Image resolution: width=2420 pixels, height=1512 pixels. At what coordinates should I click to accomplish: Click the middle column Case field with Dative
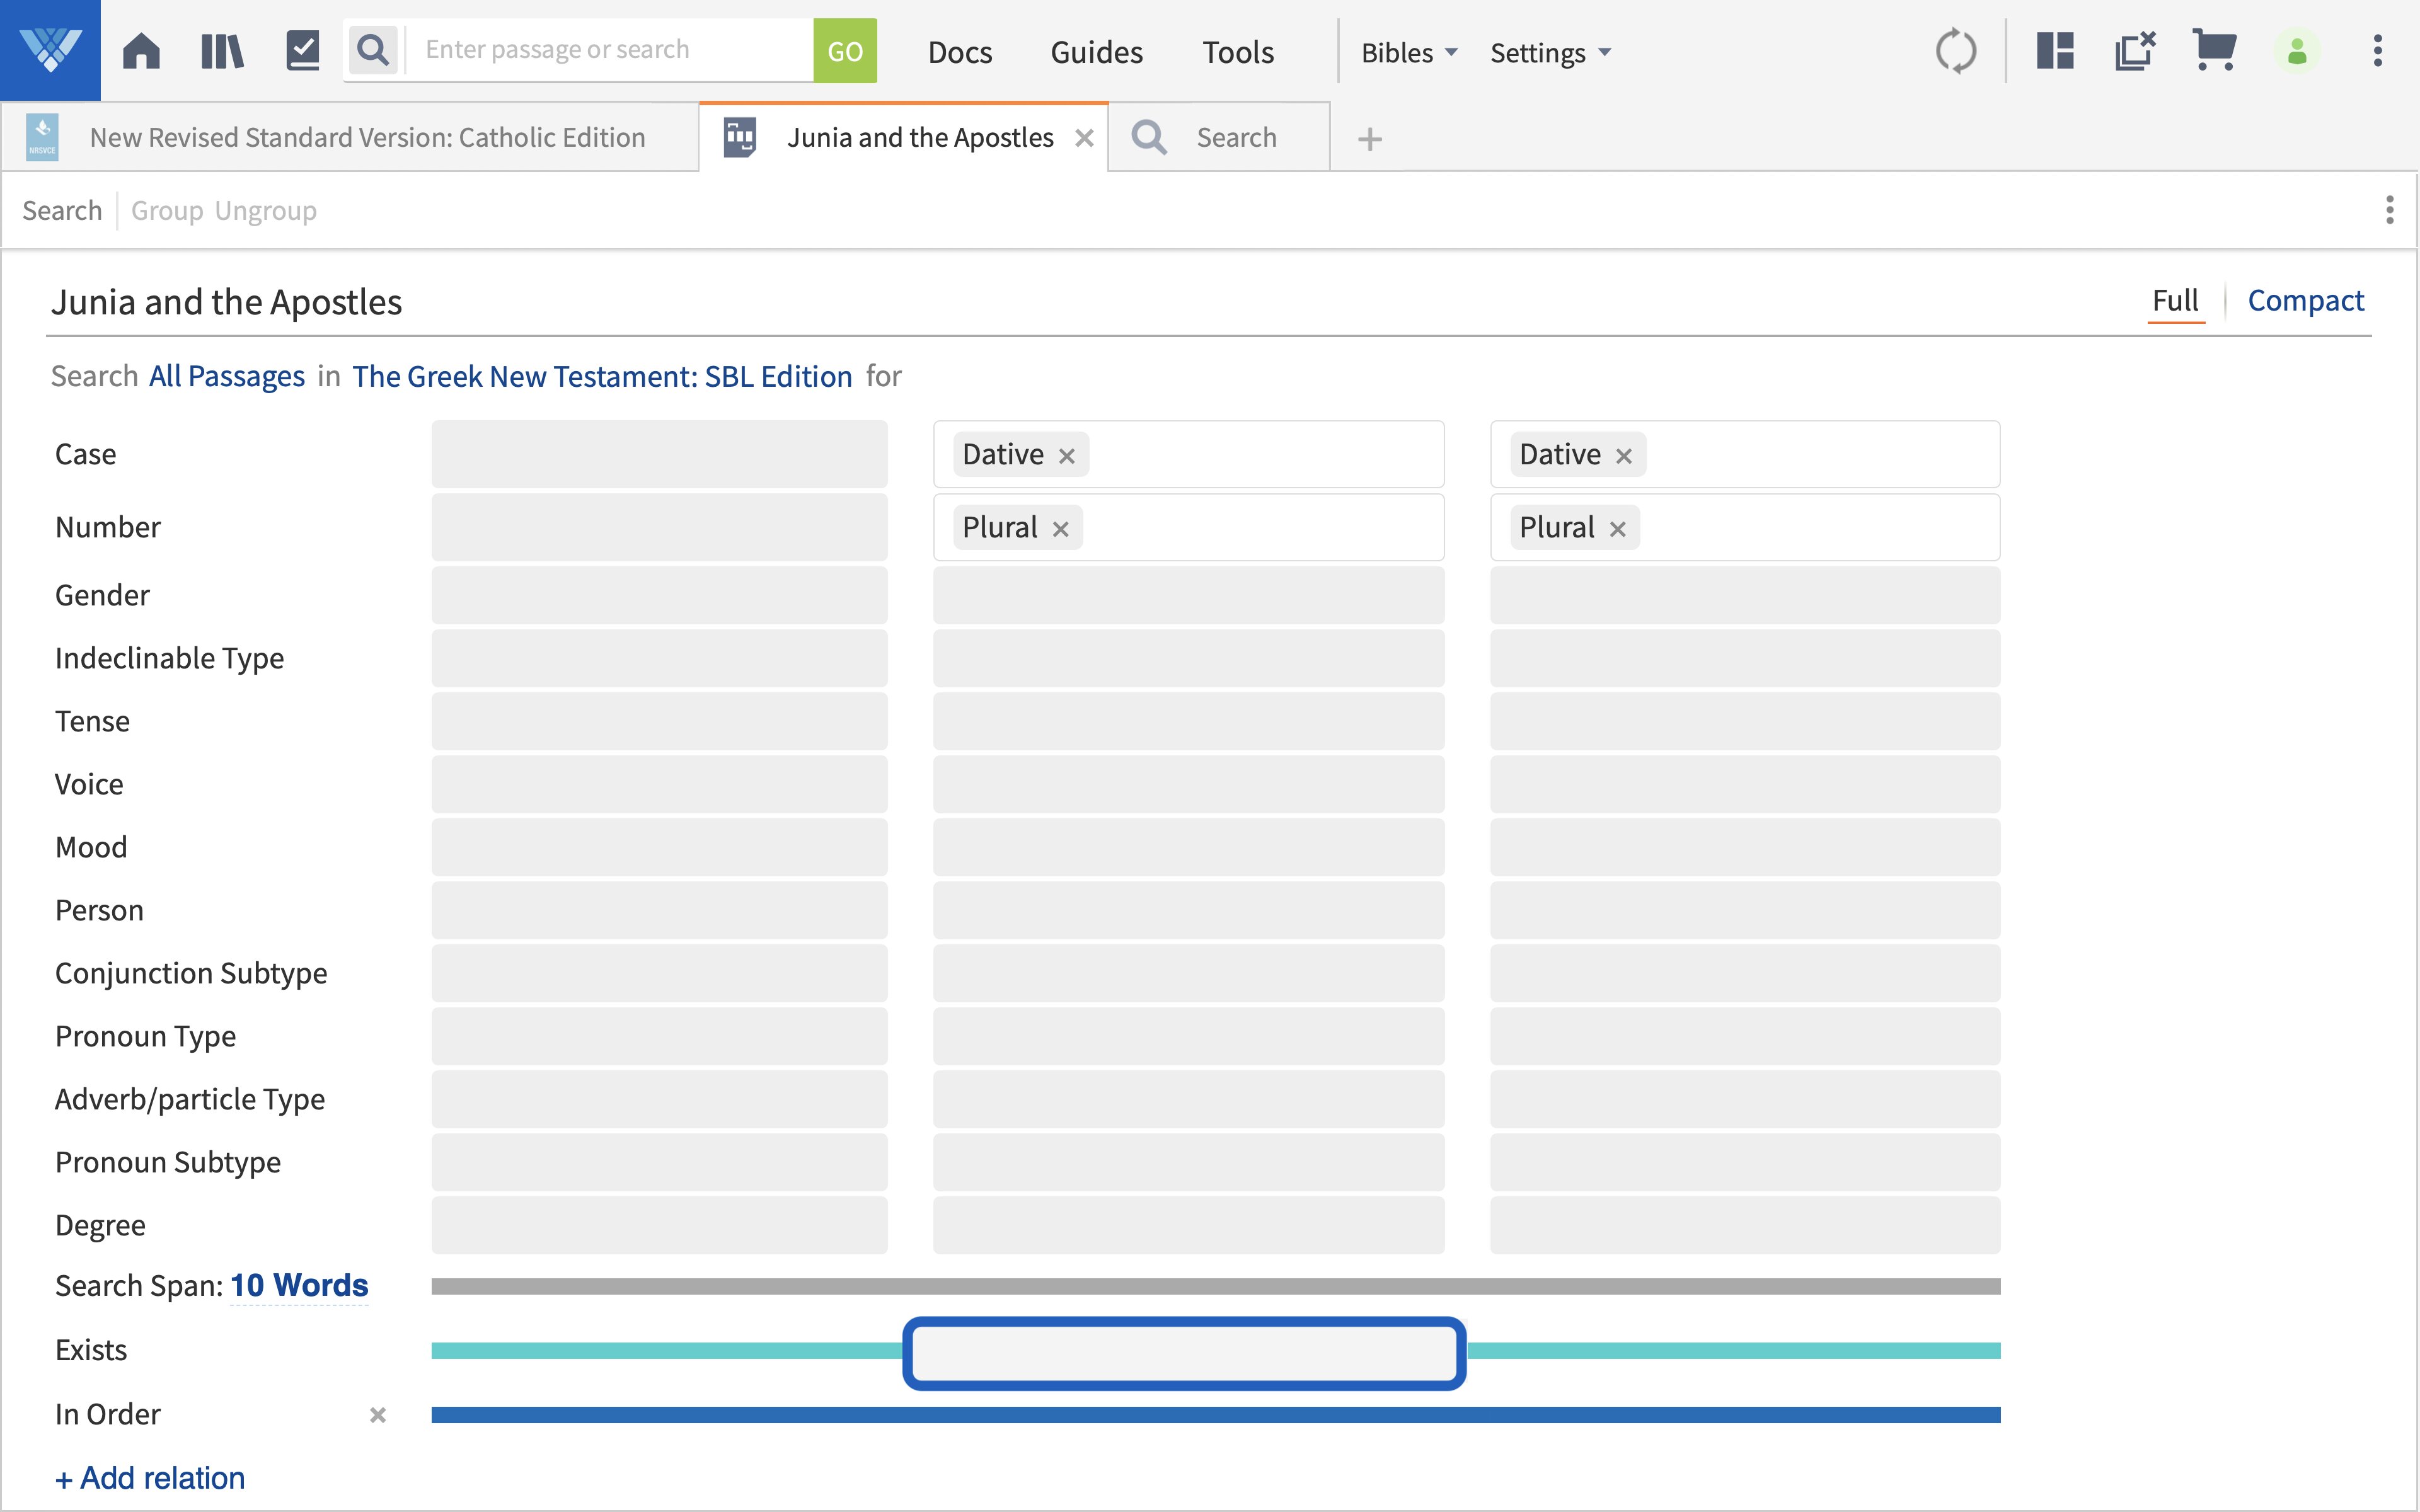pyautogui.click(x=1188, y=454)
